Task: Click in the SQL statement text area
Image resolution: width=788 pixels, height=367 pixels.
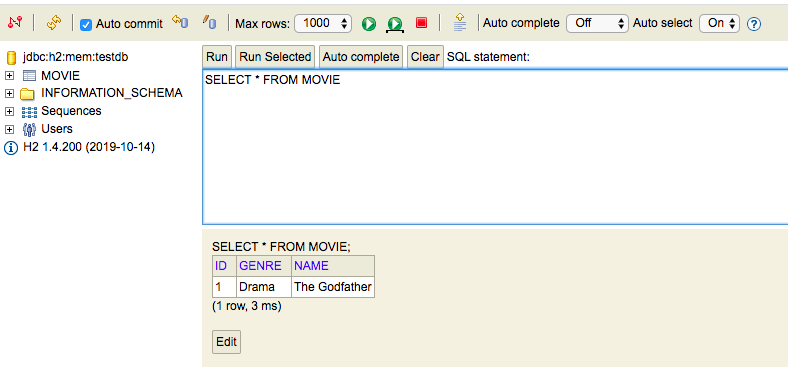Action: pyautogui.click(x=495, y=147)
